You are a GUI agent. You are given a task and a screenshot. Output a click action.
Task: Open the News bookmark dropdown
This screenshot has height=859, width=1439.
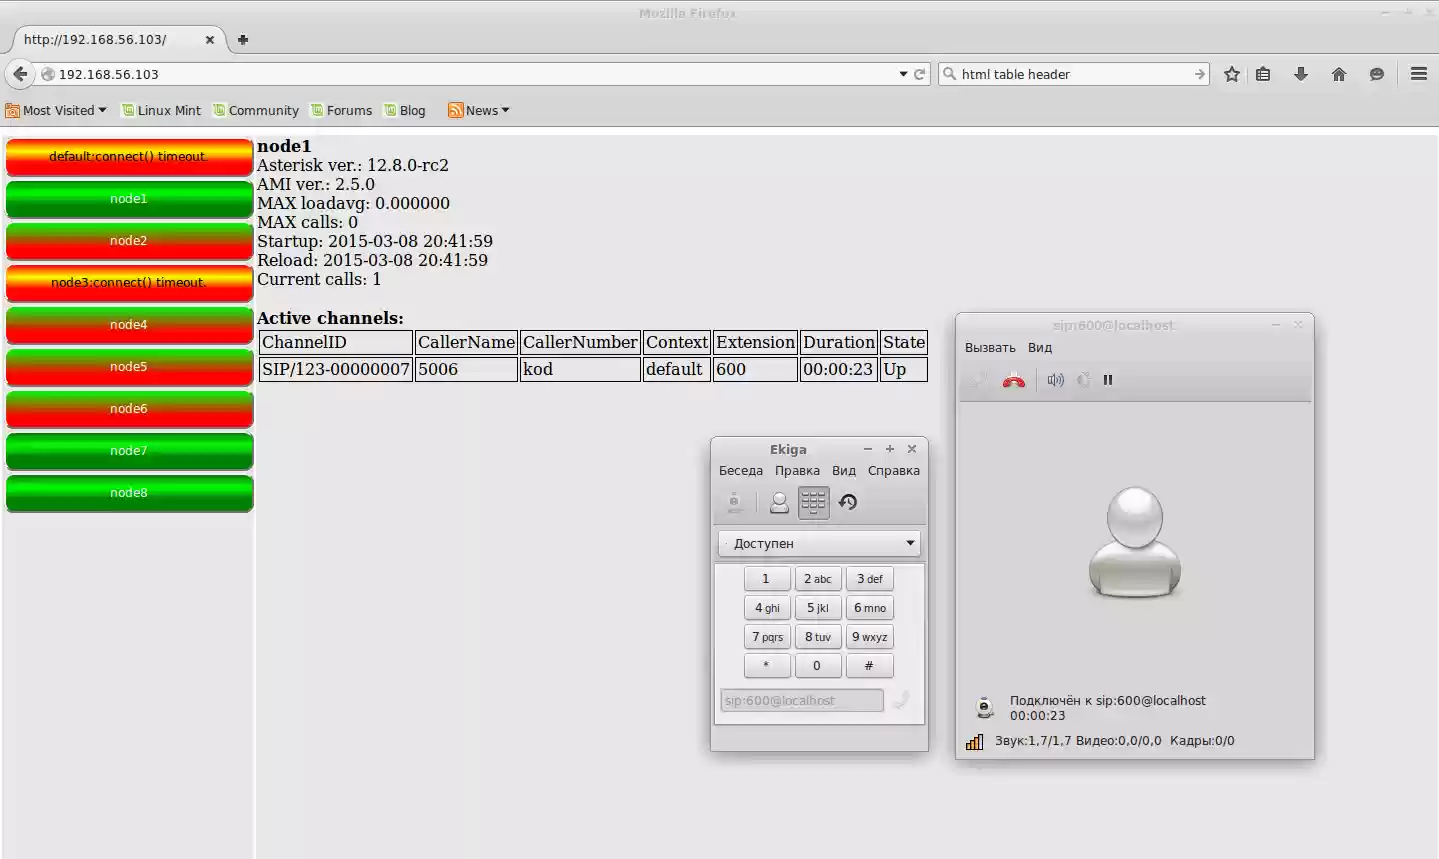pos(478,110)
